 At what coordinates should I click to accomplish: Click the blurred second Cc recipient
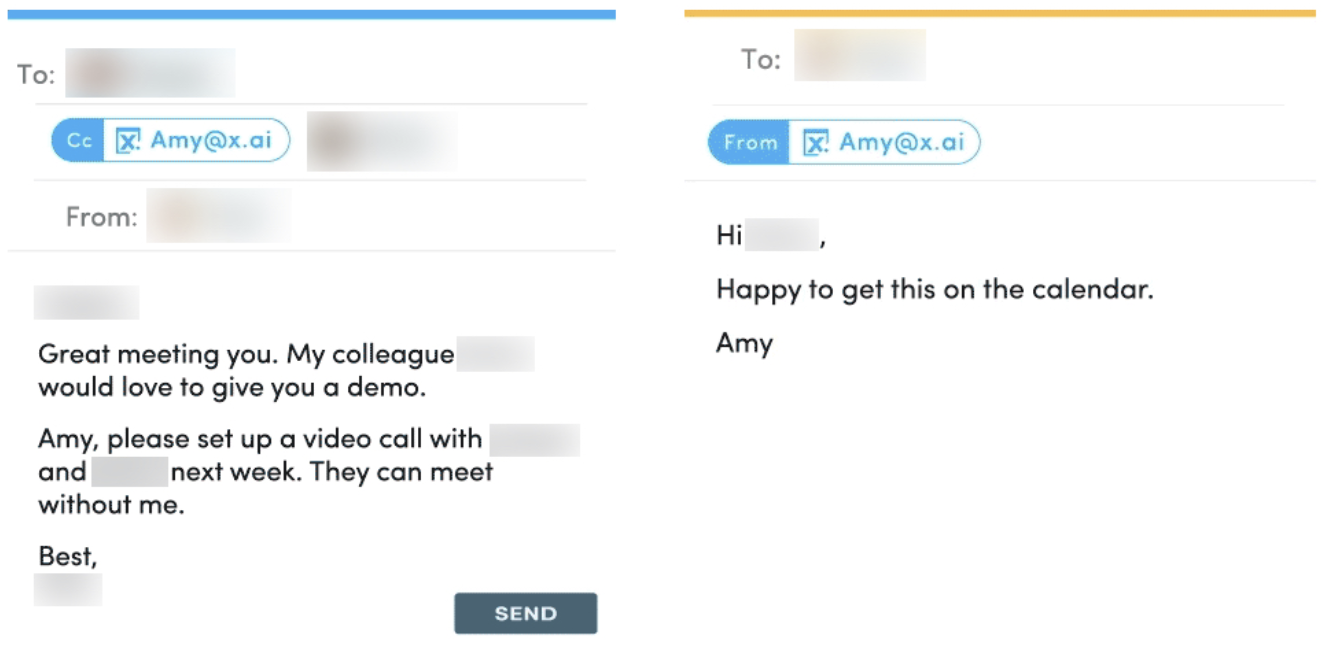pyautogui.click(x=382, y=141)
